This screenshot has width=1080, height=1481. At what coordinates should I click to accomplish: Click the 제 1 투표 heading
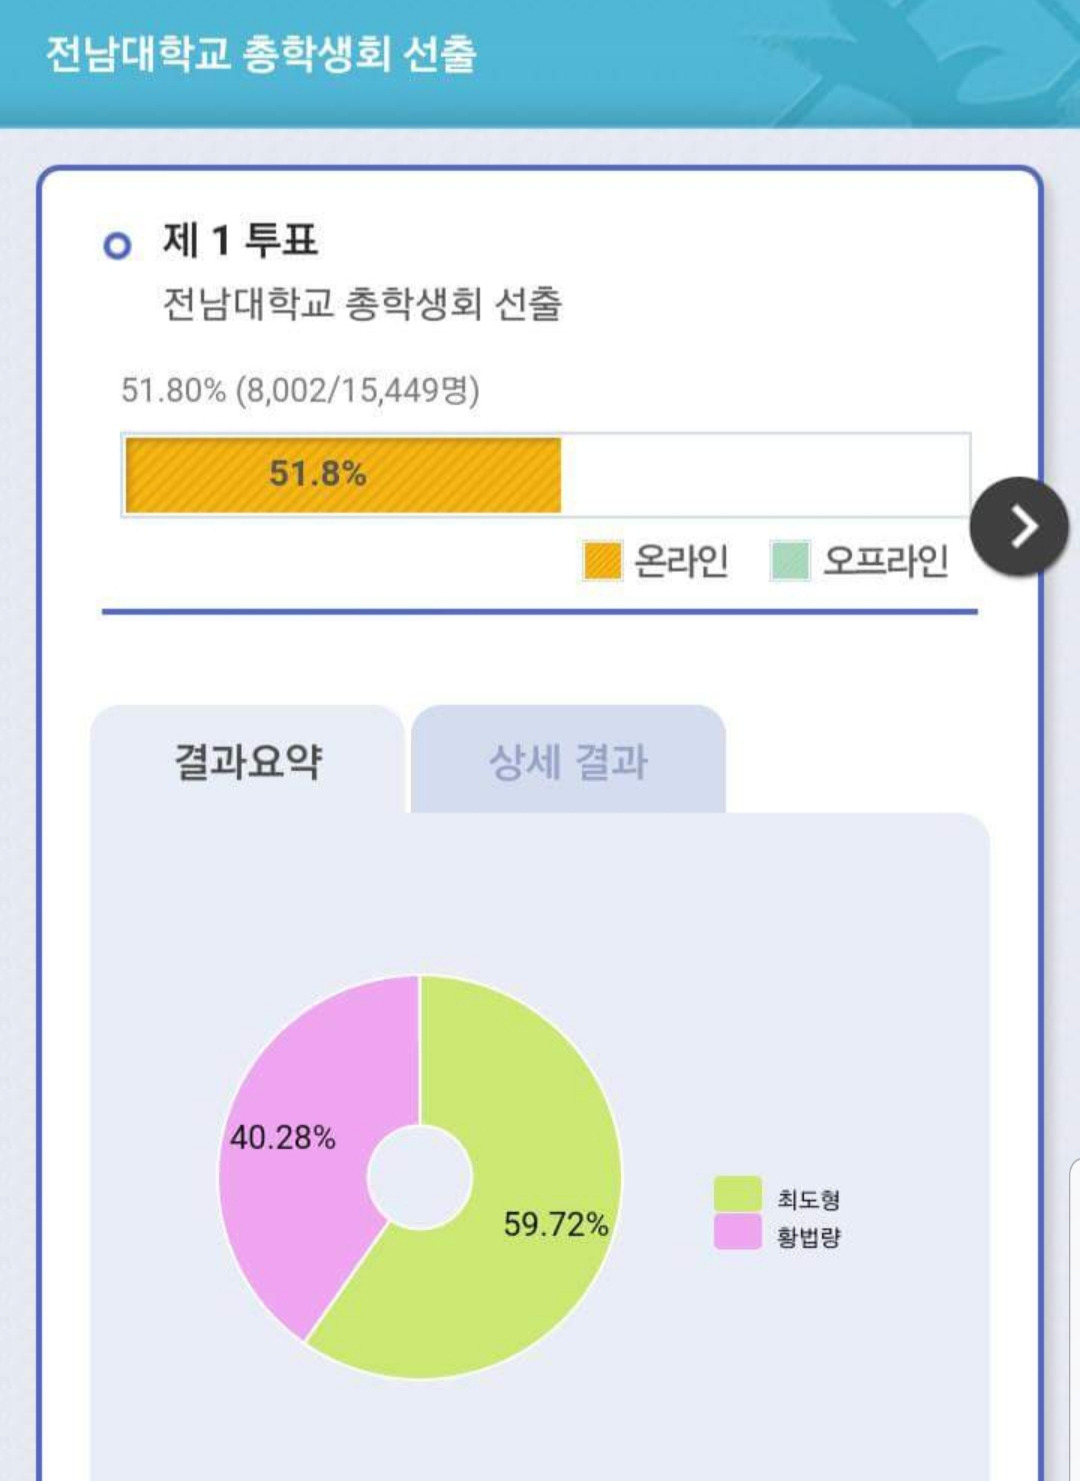pyautogui.click(x=240, y=240)
